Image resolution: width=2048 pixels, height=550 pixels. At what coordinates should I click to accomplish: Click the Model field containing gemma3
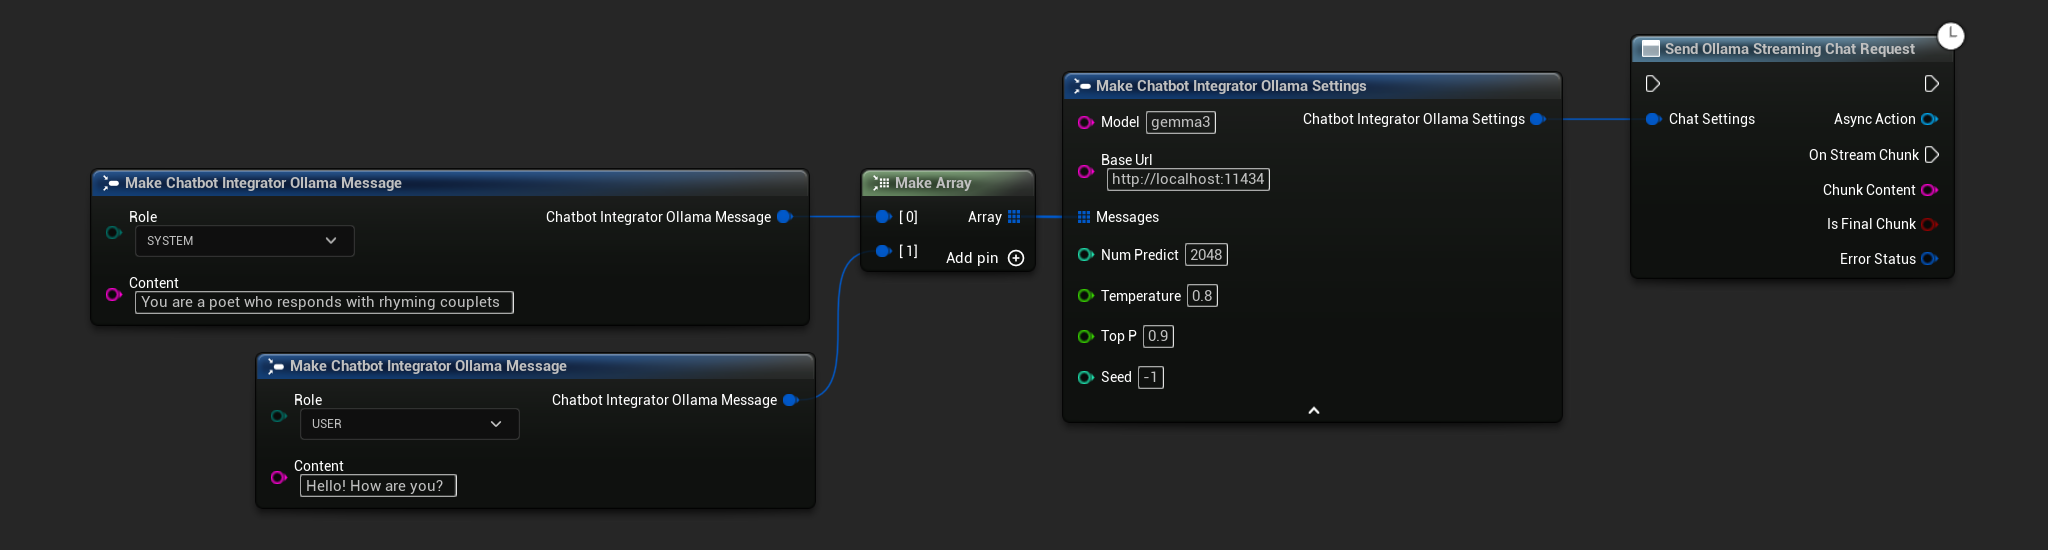pos(1180,122)
